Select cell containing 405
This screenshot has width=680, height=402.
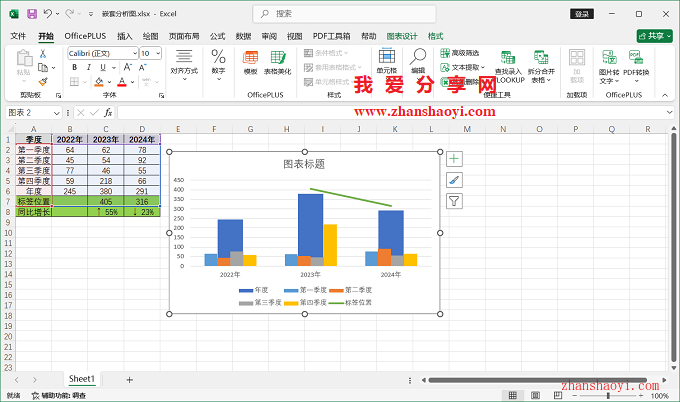106,201
